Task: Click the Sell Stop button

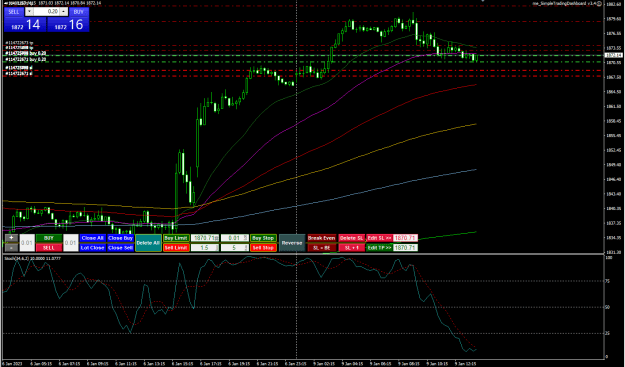Action: point(263,247)
